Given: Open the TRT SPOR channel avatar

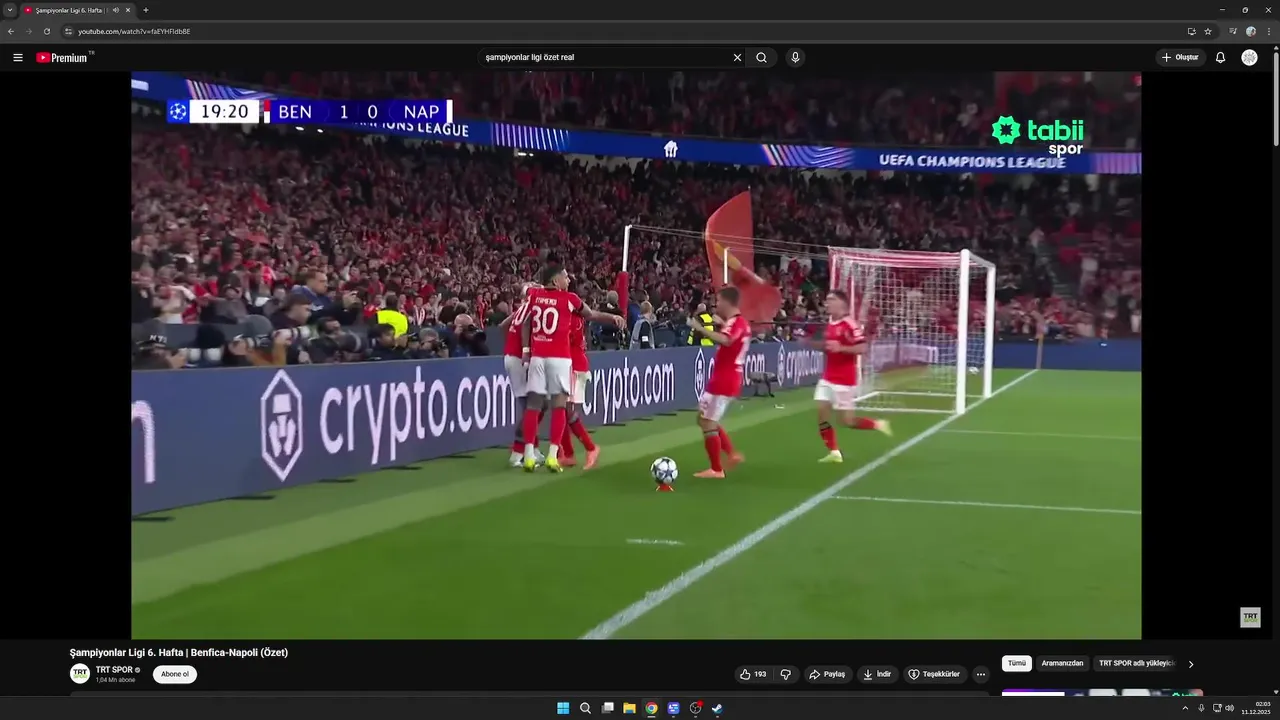Looking at the screenshot, I should pyautogui.click(x=80, y=674).
